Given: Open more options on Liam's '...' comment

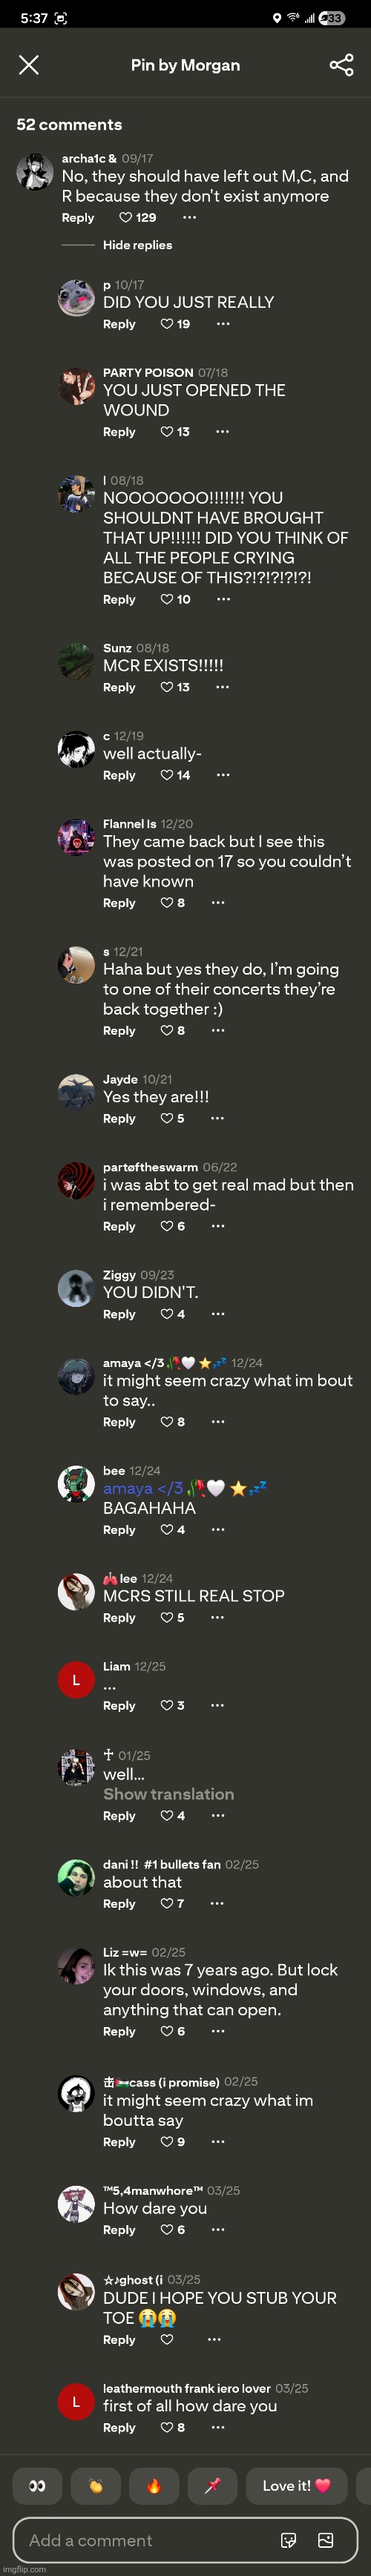Looking at the screenshot, I should [218, 1705].
